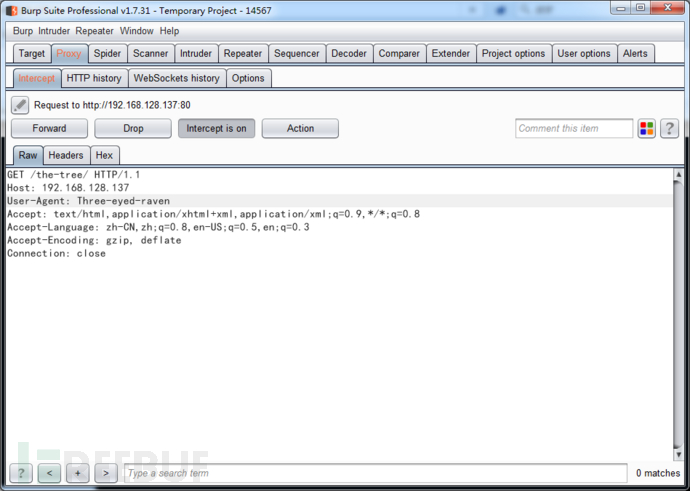Click the 0 matches label
Screen dimensions: 690x491
click(x=658, y=473)
